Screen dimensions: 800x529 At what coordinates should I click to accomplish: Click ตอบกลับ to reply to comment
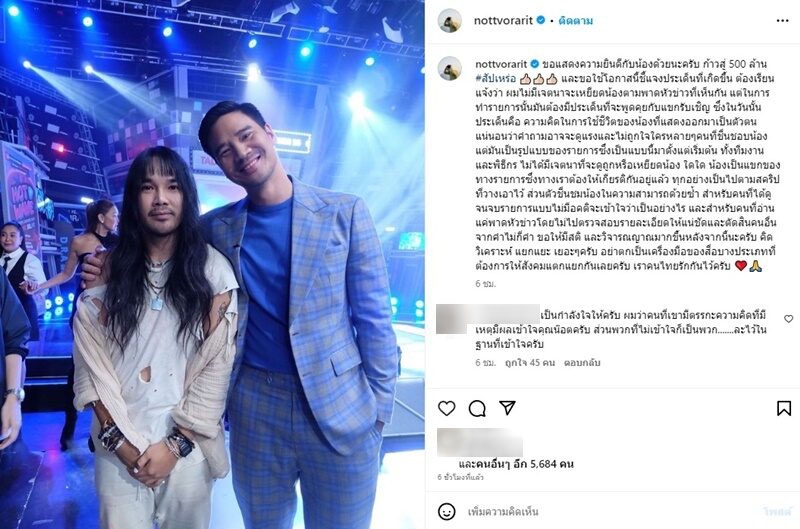pos(582,363)
